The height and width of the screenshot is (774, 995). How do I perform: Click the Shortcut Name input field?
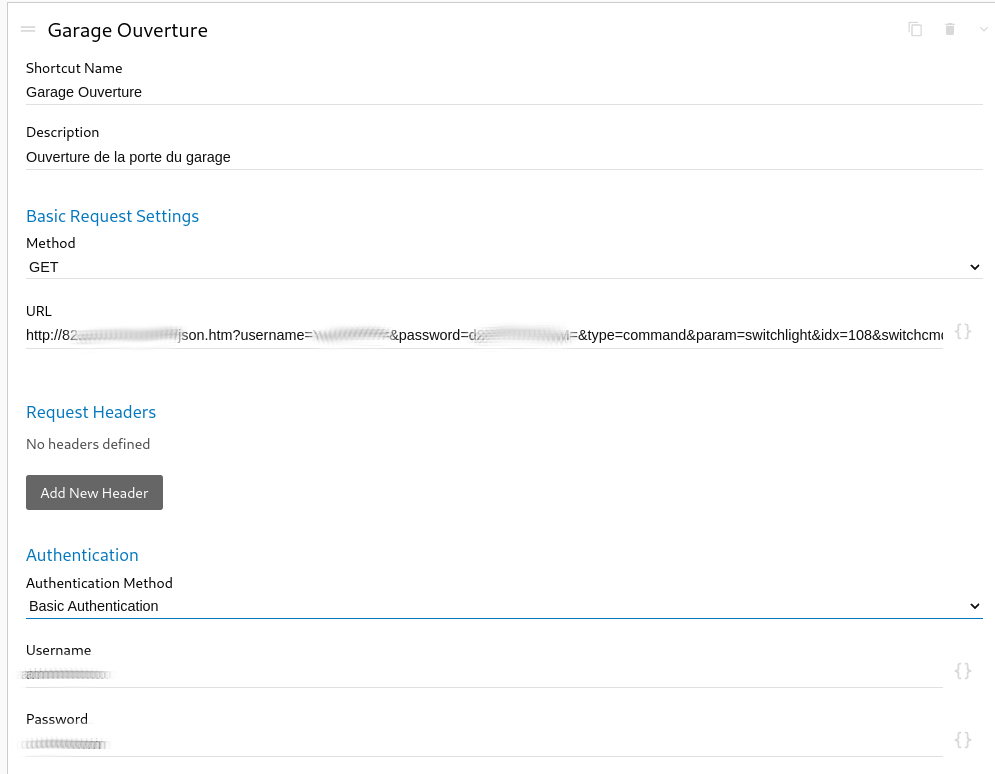tap(504, 92)
